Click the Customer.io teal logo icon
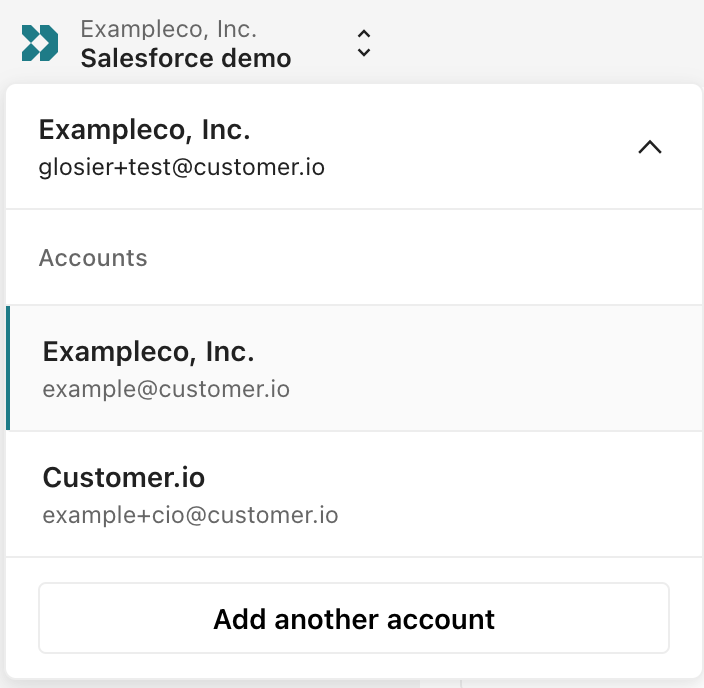 (40, 43)
